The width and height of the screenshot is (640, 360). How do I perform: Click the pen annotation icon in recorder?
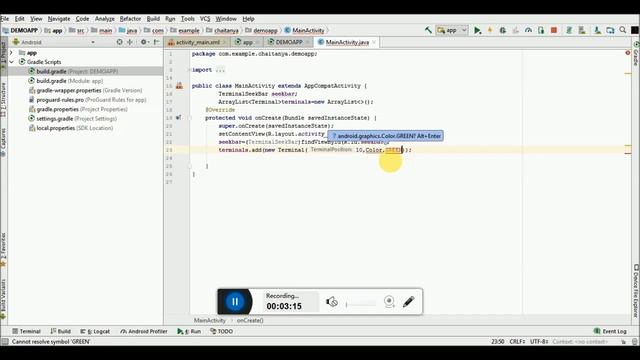(409, 302)
